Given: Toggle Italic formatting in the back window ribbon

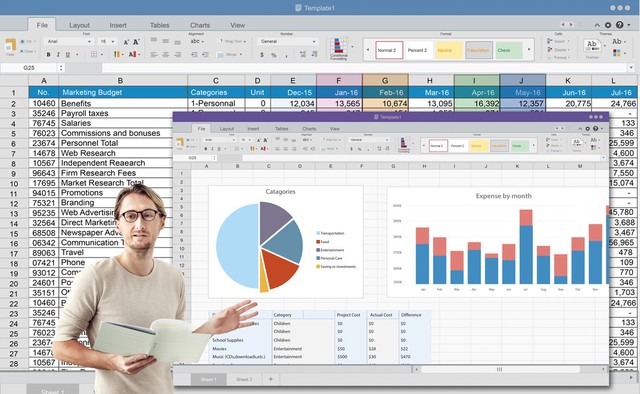Looking at the screenshot, I should coord(58,54).
